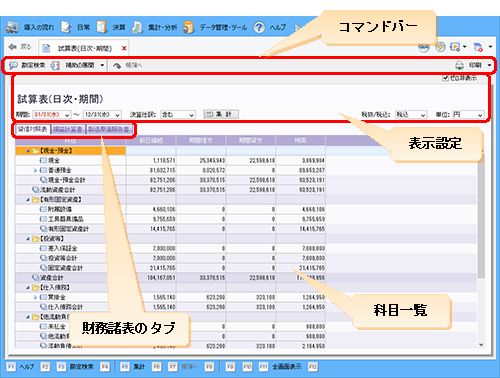500x378 pixels.
Task: Click the scrollbar down arrow at bottom right
Action: pos(481,345)
